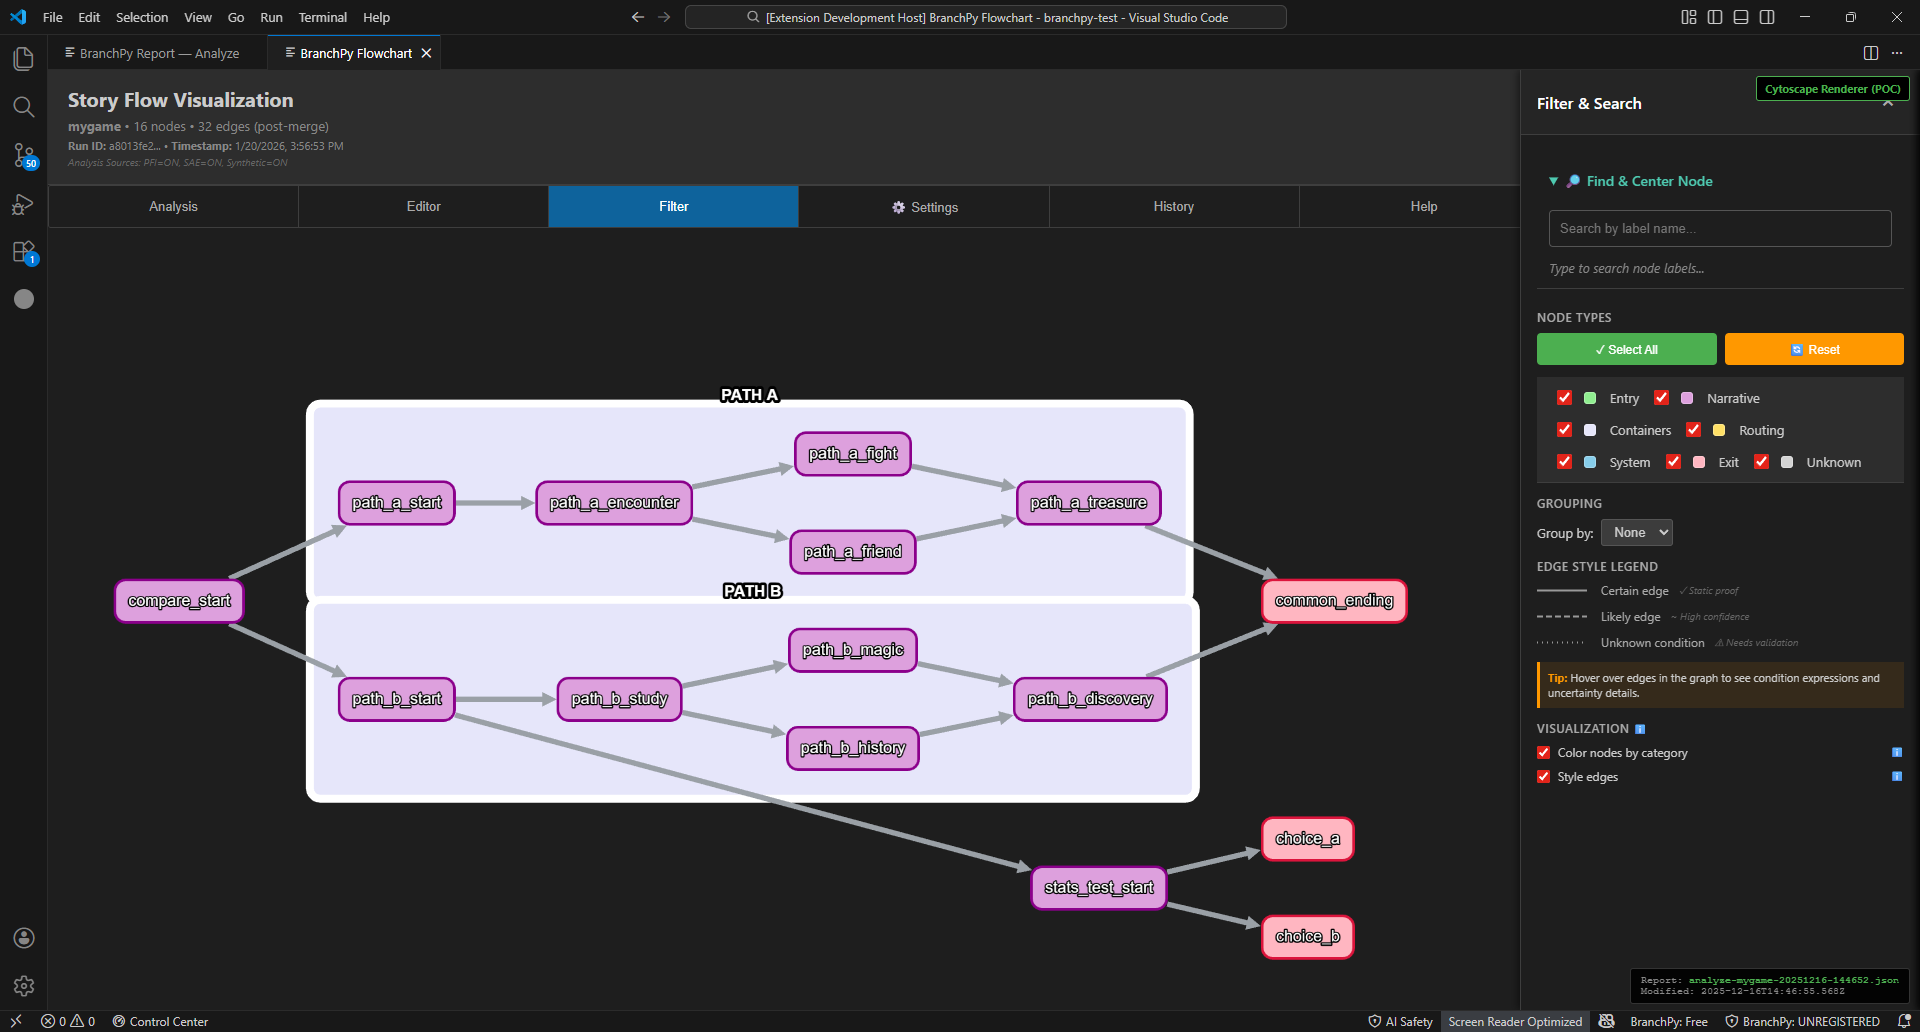Collapse the Find & Center Node section
Viewport: 1920px width, 1032px height.
(1553, 181)
